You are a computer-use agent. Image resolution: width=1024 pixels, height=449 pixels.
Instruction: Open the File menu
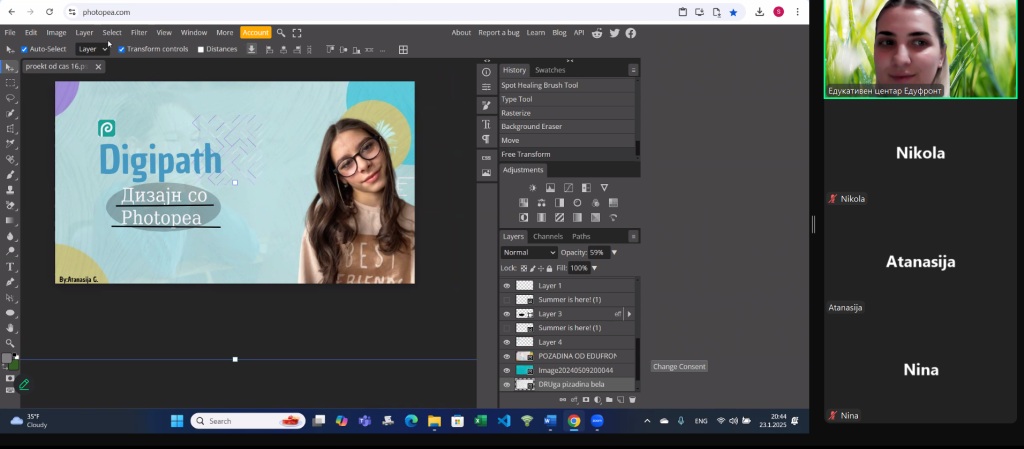(x=10, y=33)
